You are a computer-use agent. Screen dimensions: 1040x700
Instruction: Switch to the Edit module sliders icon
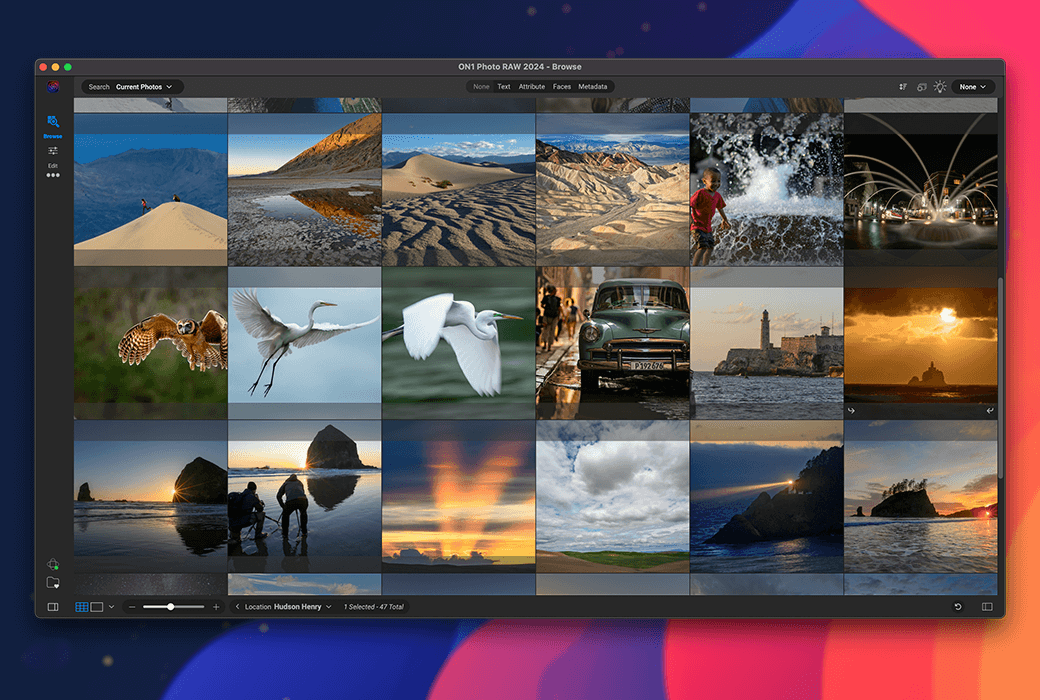53,151
